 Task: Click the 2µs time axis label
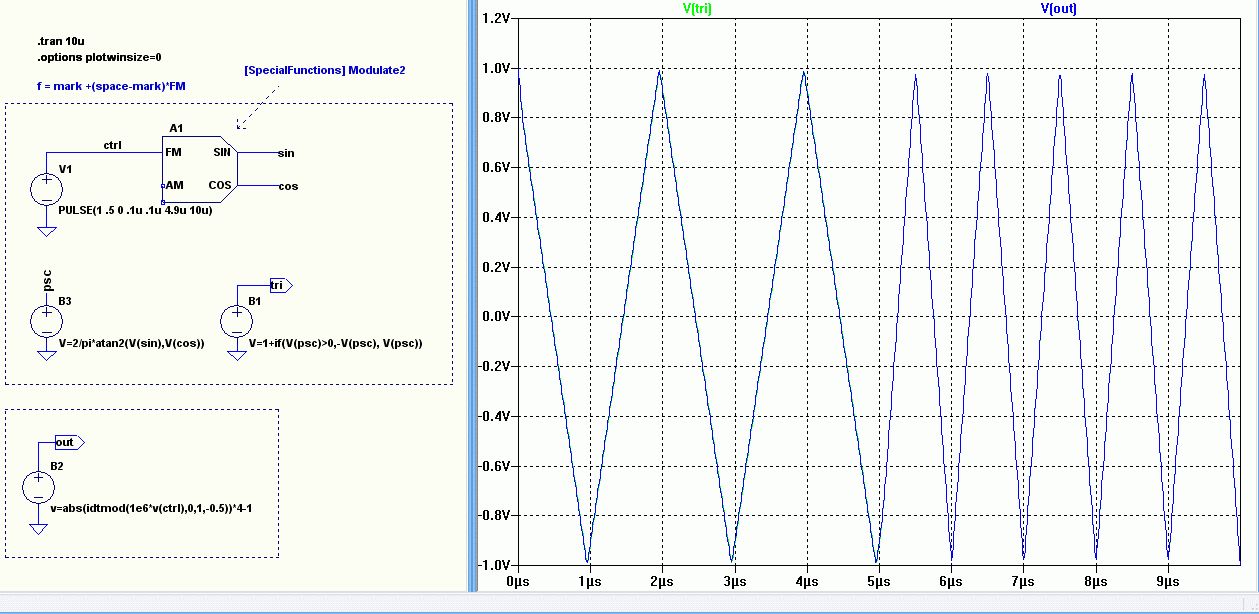662,580
